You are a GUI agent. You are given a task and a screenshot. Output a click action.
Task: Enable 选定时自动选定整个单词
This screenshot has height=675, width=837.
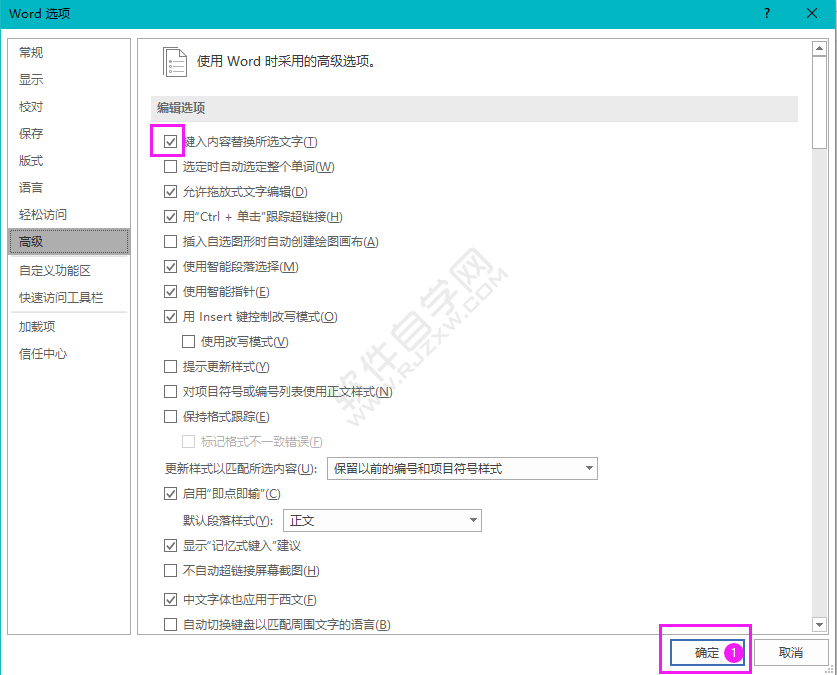(170, 166)
